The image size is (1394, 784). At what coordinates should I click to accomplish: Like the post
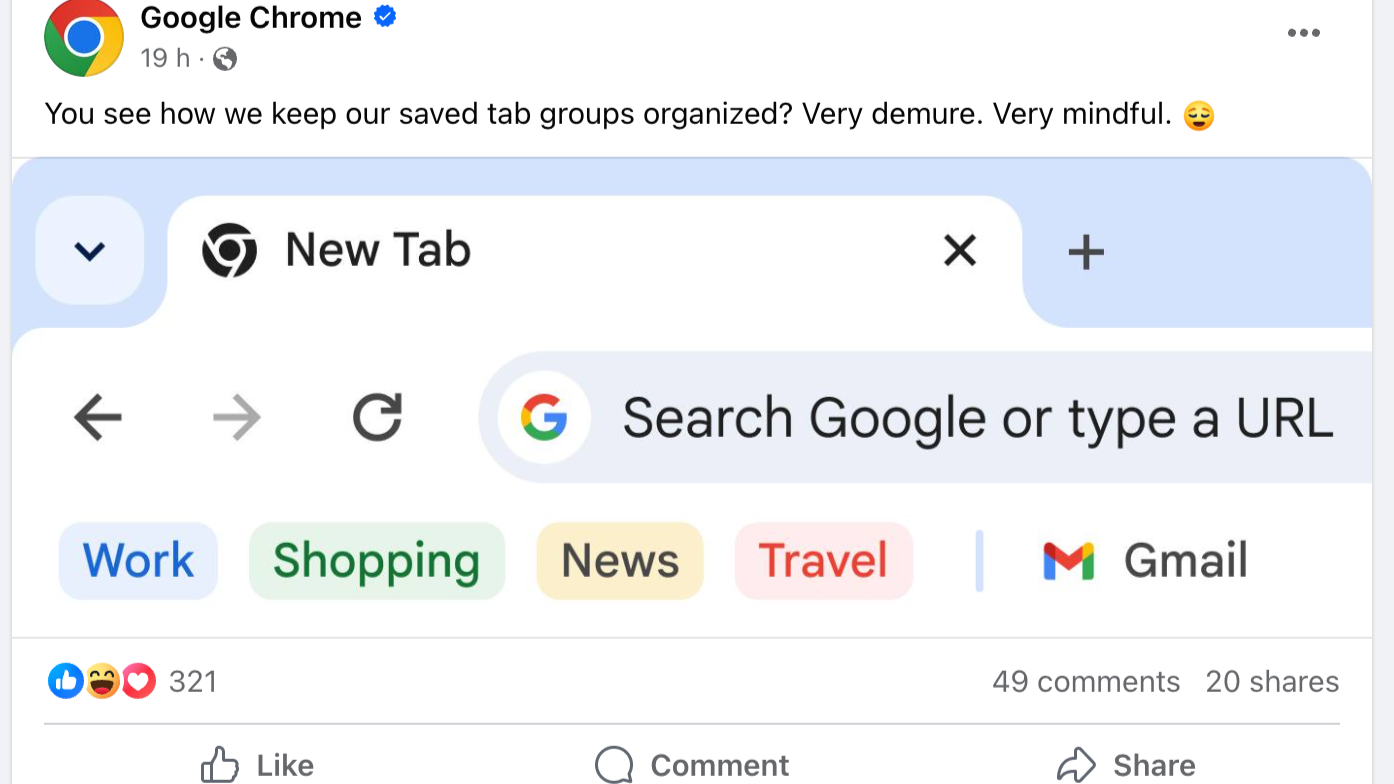point(258,765)
